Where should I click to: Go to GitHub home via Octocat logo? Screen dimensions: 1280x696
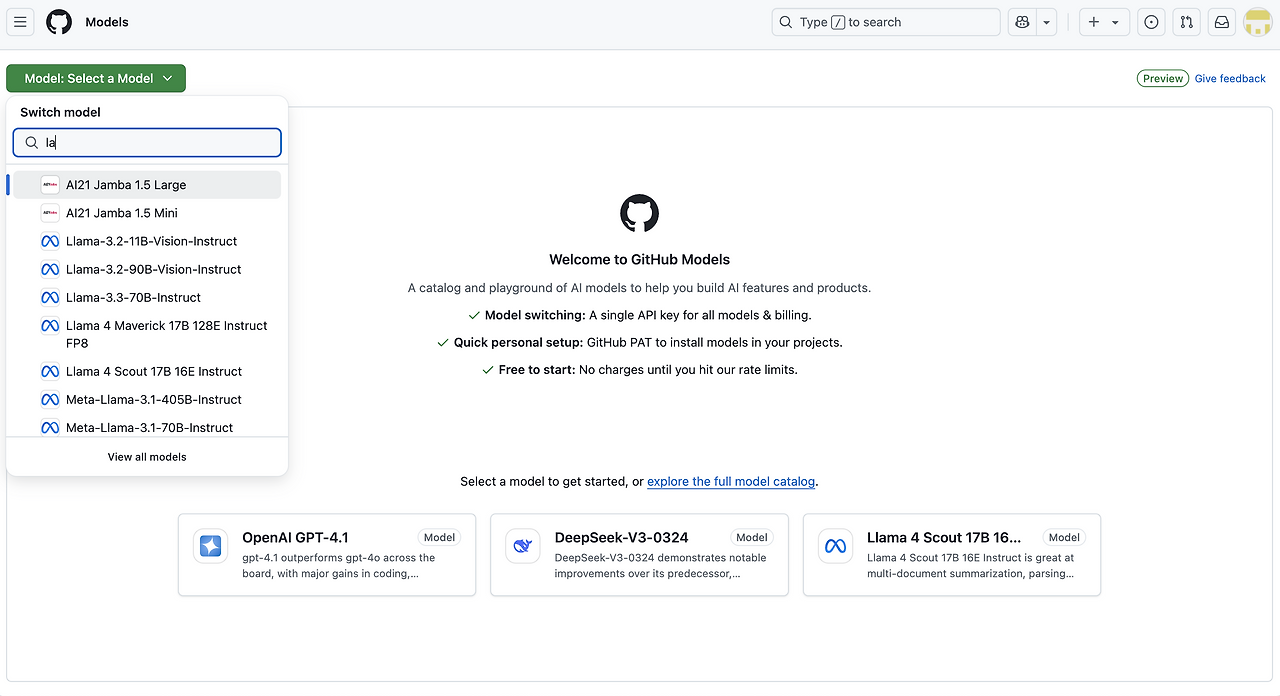pyautogui.click(x=59, y=22)
